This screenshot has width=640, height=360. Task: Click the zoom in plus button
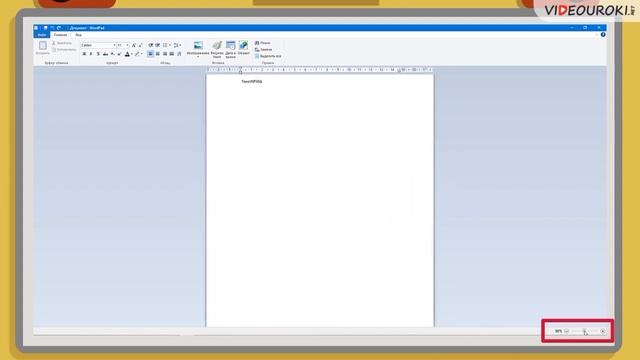click(x=603, y=331)
